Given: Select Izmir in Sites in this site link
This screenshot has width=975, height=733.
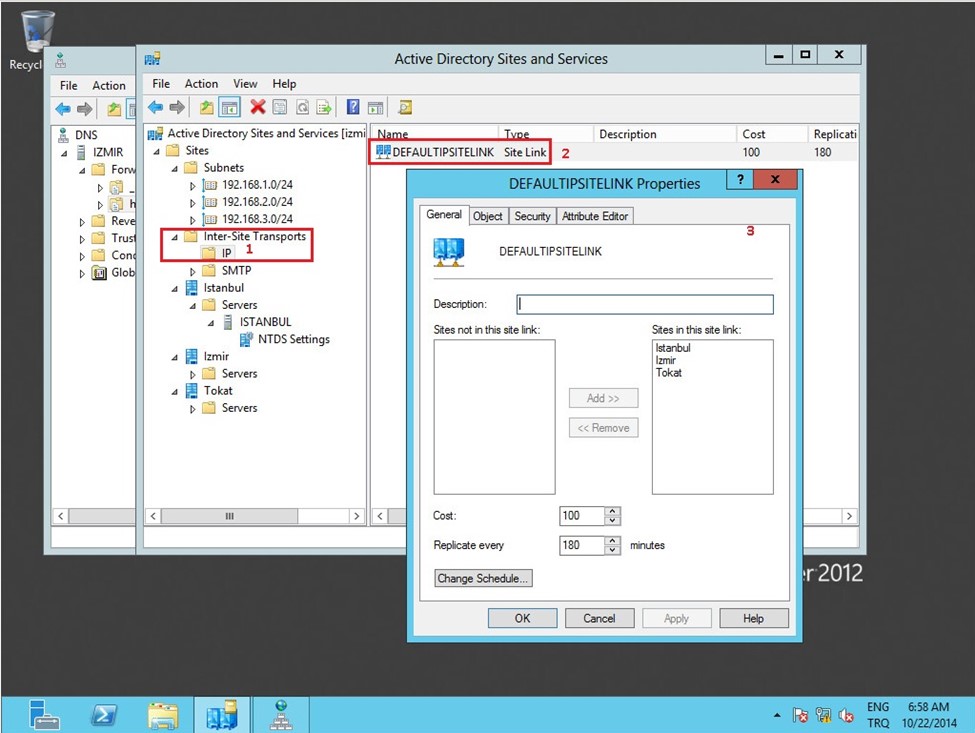Looking at the screenshot, I should point(665,360).
